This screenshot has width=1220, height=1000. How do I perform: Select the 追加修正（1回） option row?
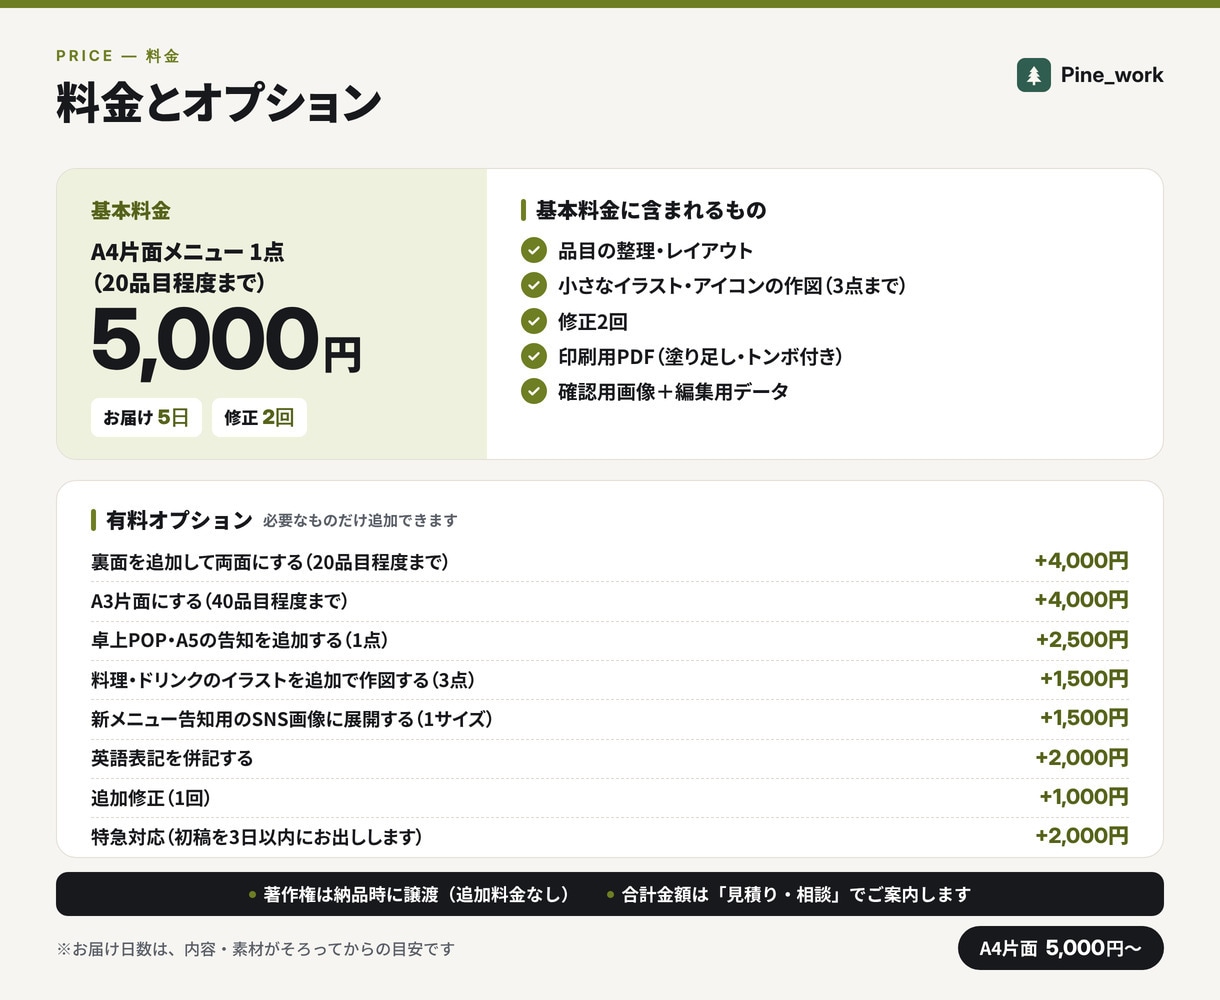pos(610,798)
